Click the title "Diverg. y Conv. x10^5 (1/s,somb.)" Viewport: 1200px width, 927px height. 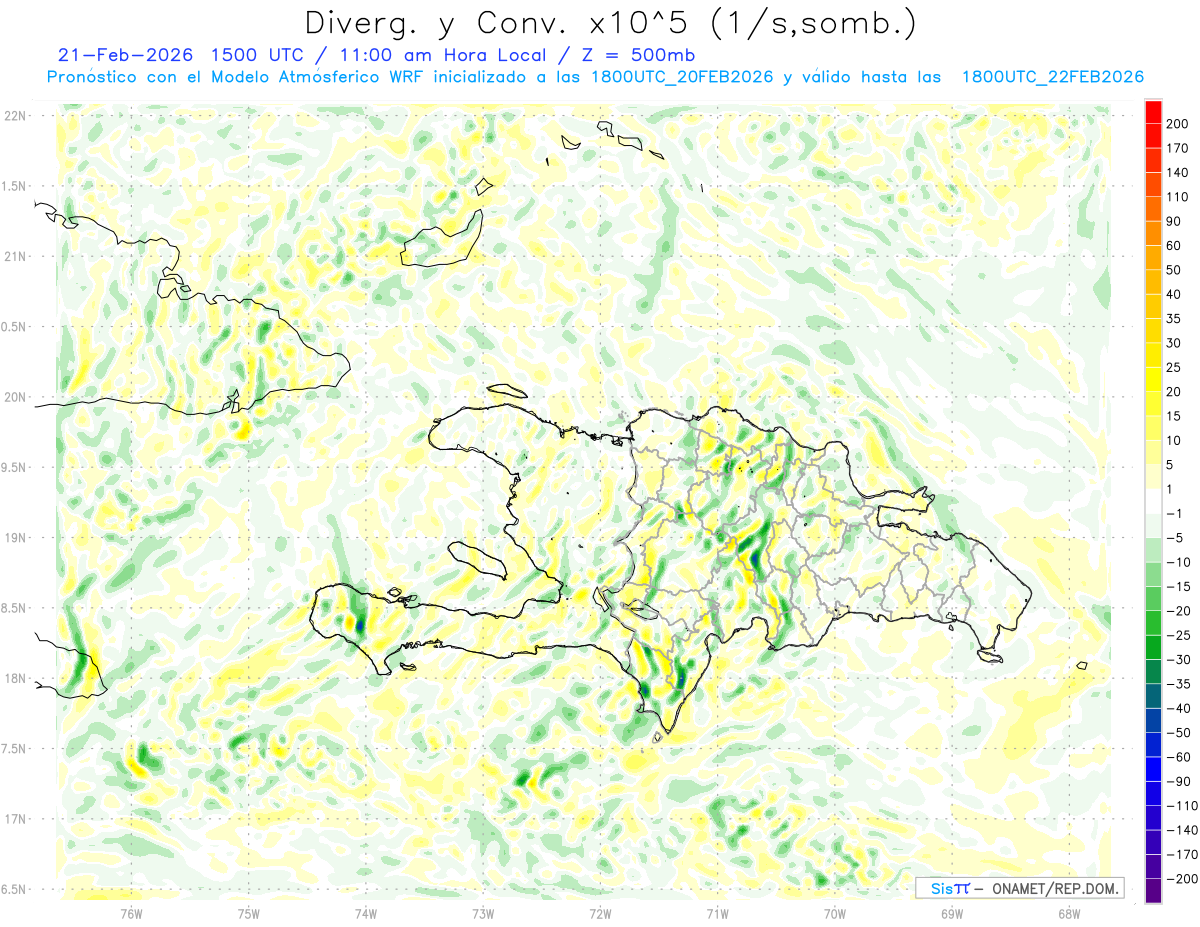(610, 22)
